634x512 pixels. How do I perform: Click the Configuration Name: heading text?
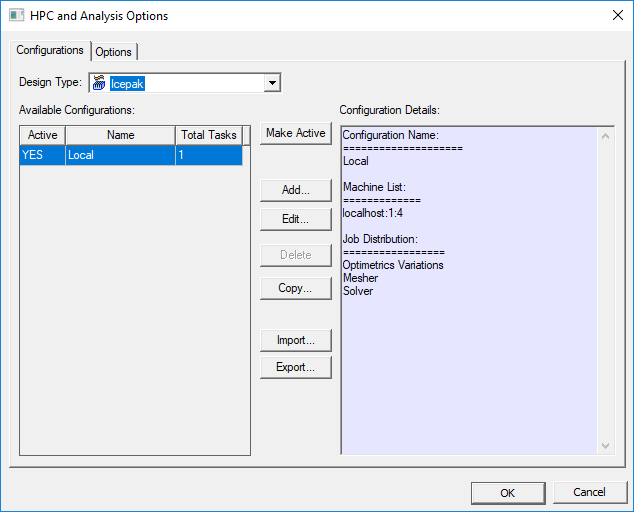click(x=390, y=135)
